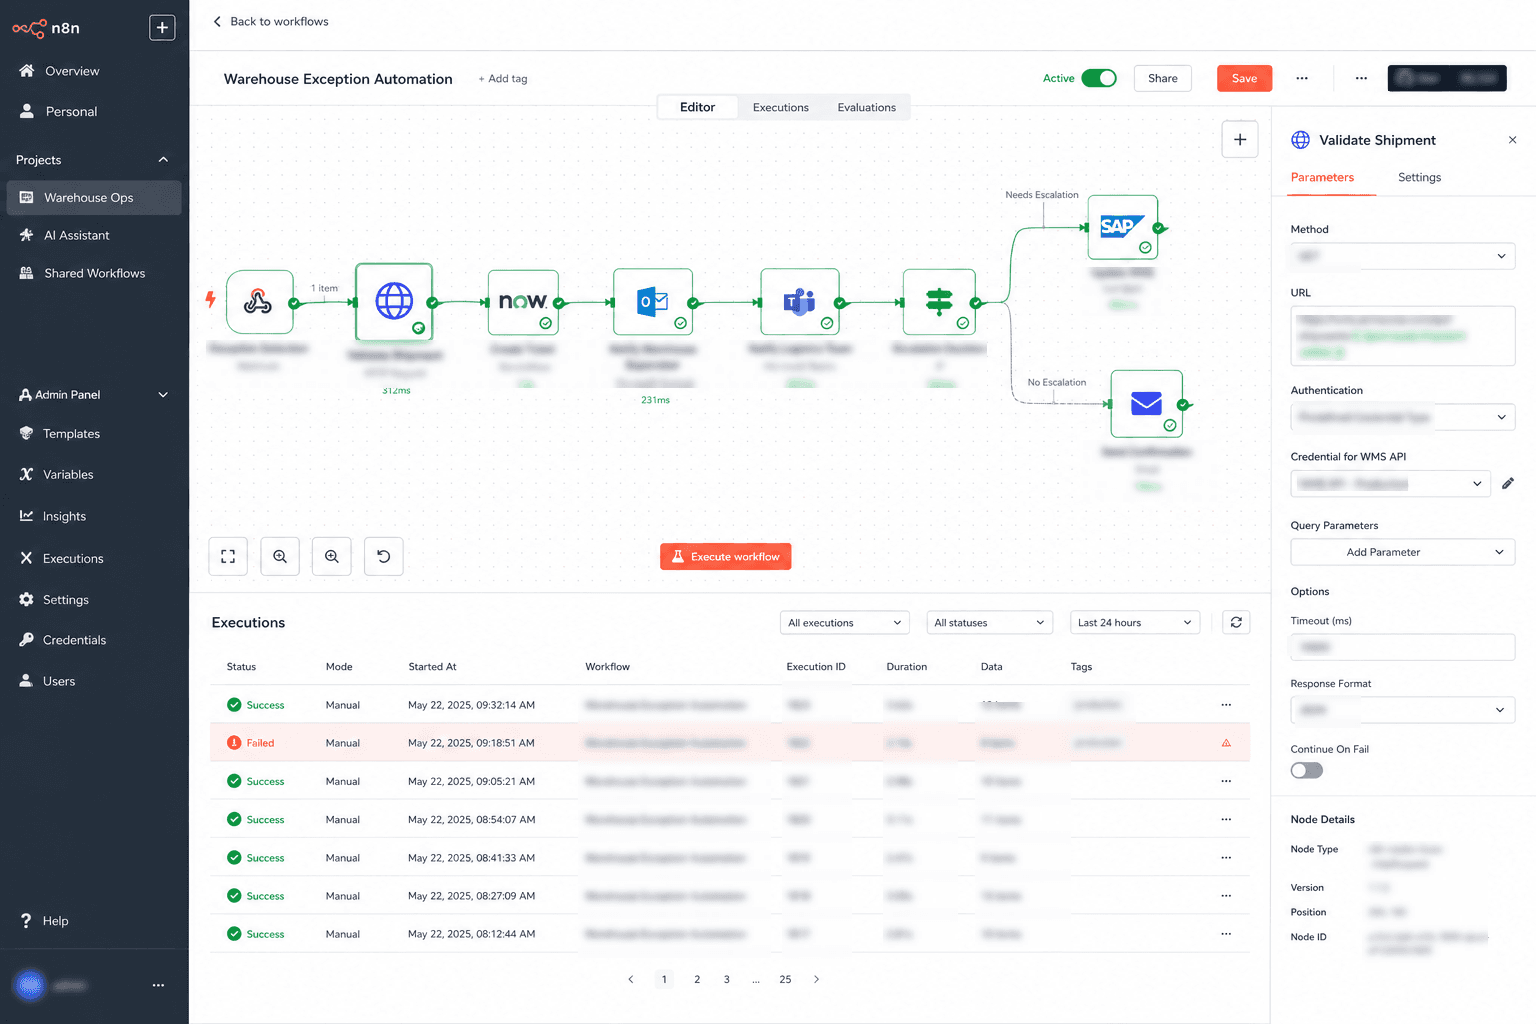
Task: Select the envelope email node
Action: click(1147, 404)
